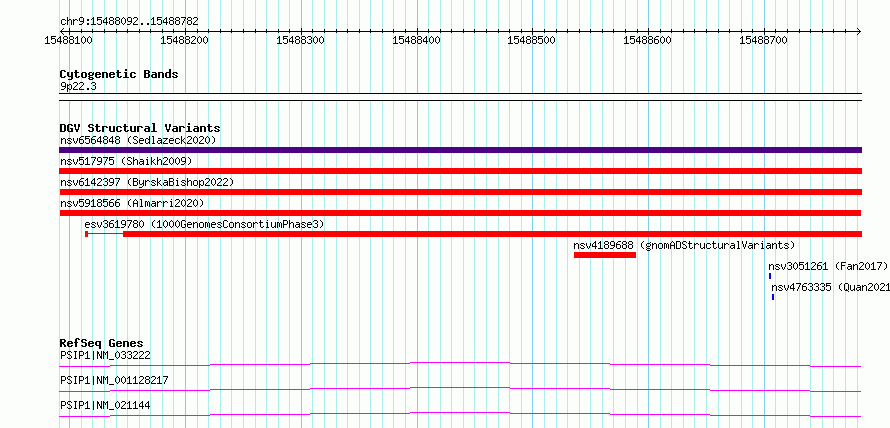Open nsv6142397 (ByrskaBishop2022) variant label

[x=147, y=182]
